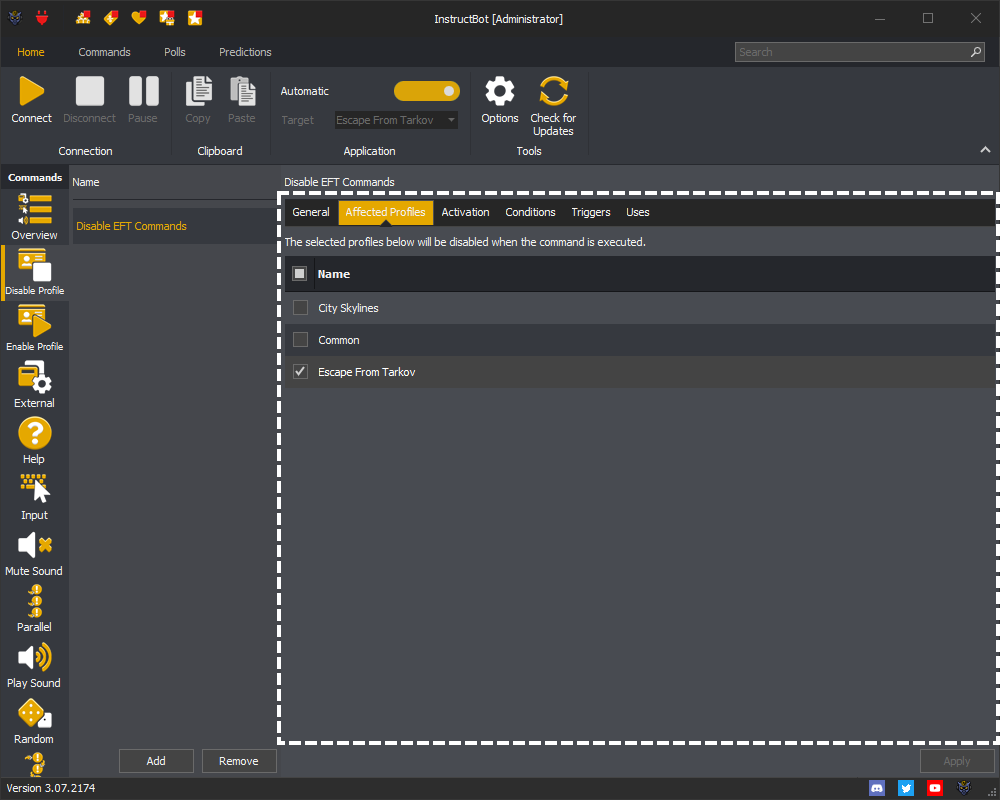Collapse the ribbon with the chevron arrow
The image size is (1000, 800).
point(985,149)
